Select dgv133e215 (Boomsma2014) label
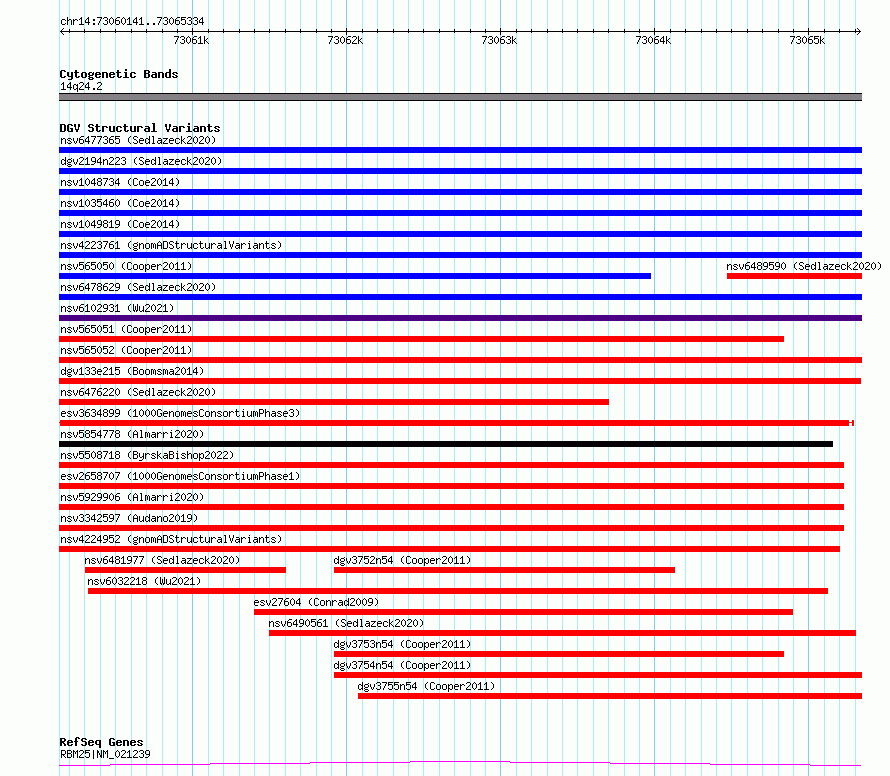 [x=132, y=371]
